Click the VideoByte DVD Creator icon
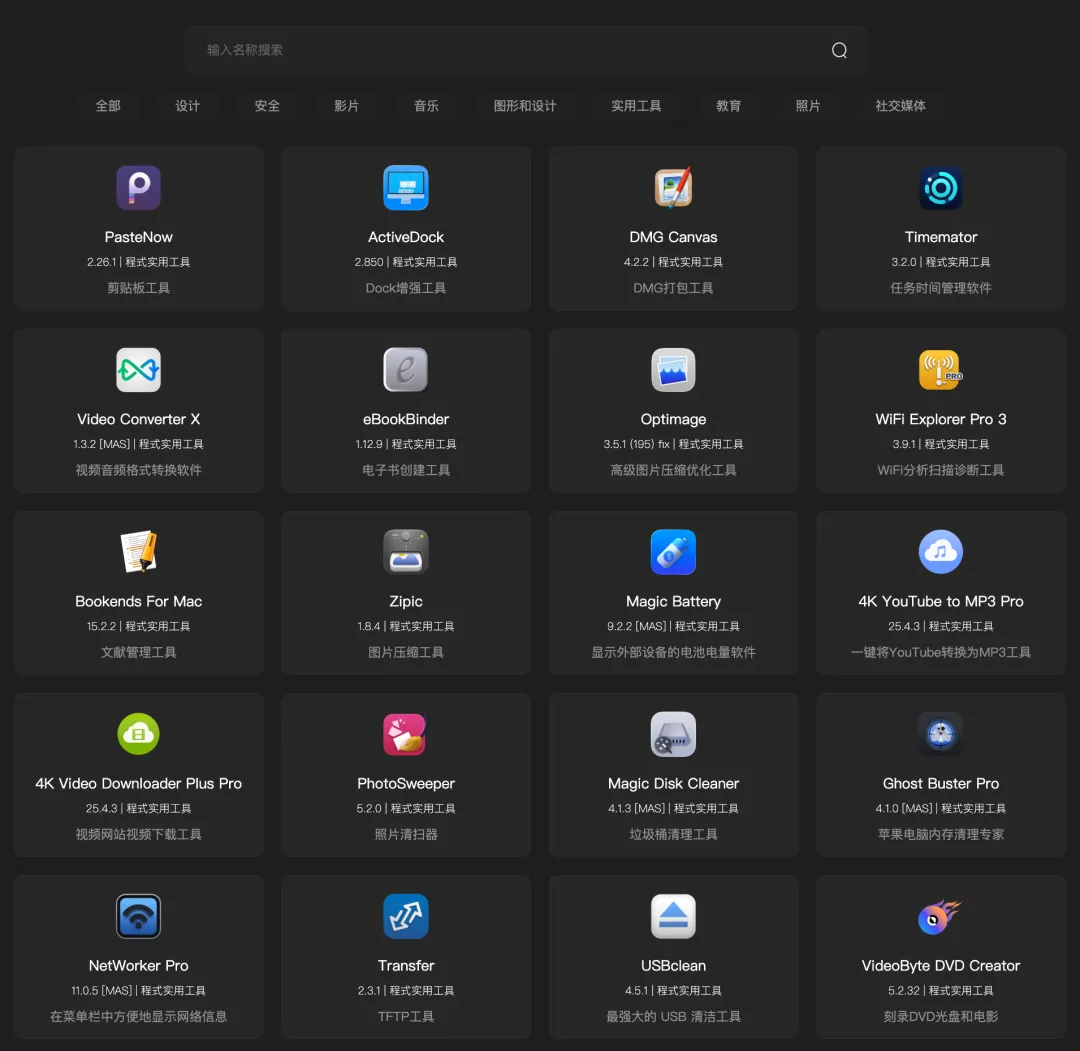The width and height of the screenshot is (1080, 1051). [x=940, y=916]
